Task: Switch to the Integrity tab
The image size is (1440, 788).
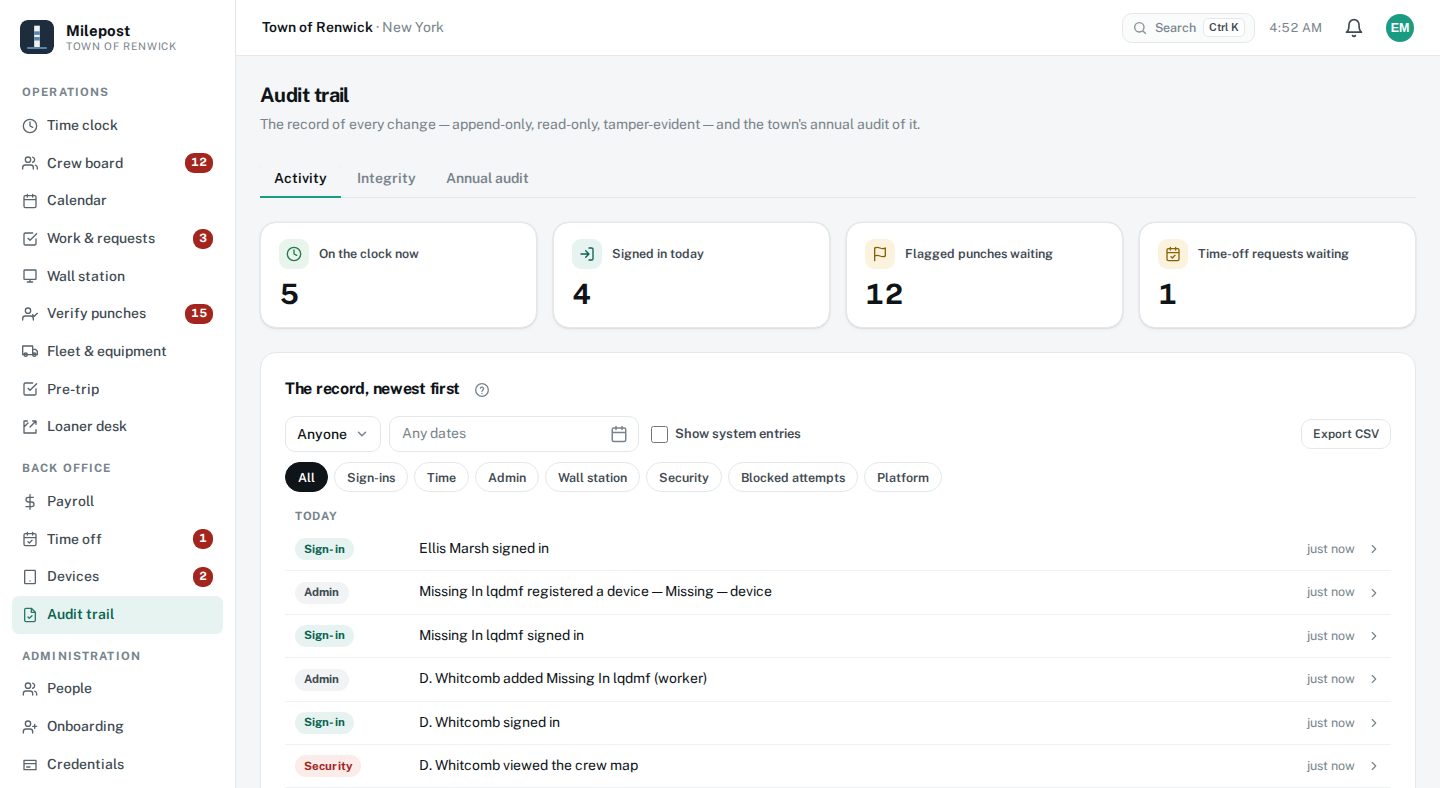Action: 386,178
